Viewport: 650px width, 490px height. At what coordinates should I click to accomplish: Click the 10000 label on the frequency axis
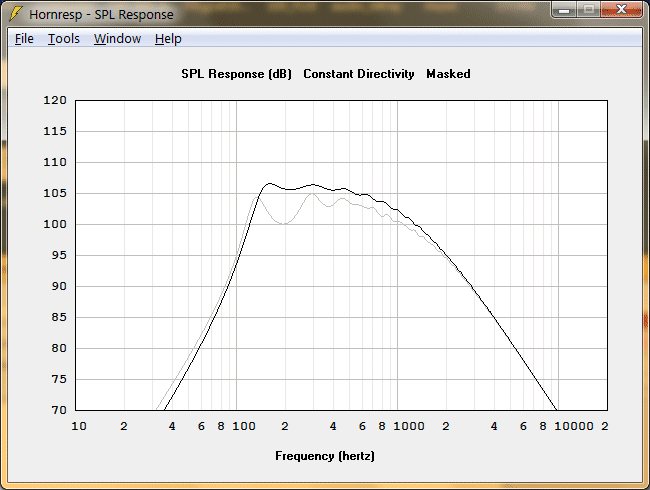(x=574, y=426)
